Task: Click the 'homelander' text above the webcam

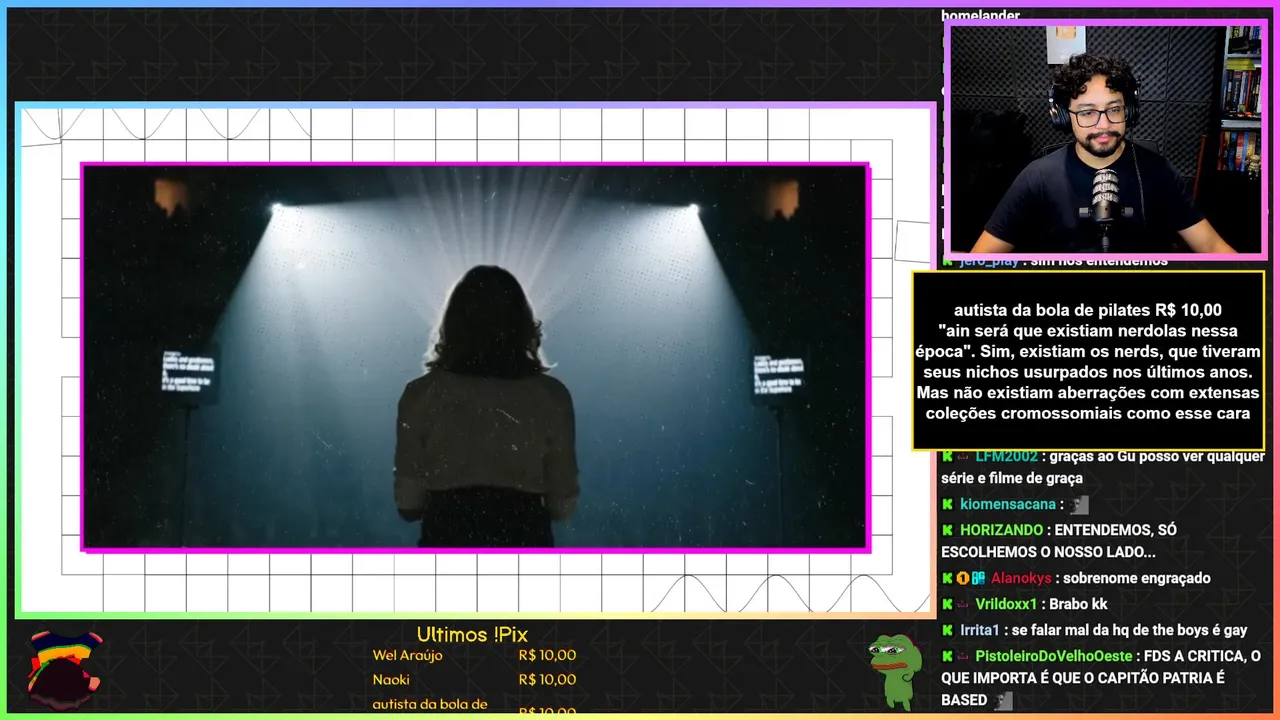Action: click(x=981, y=15)
